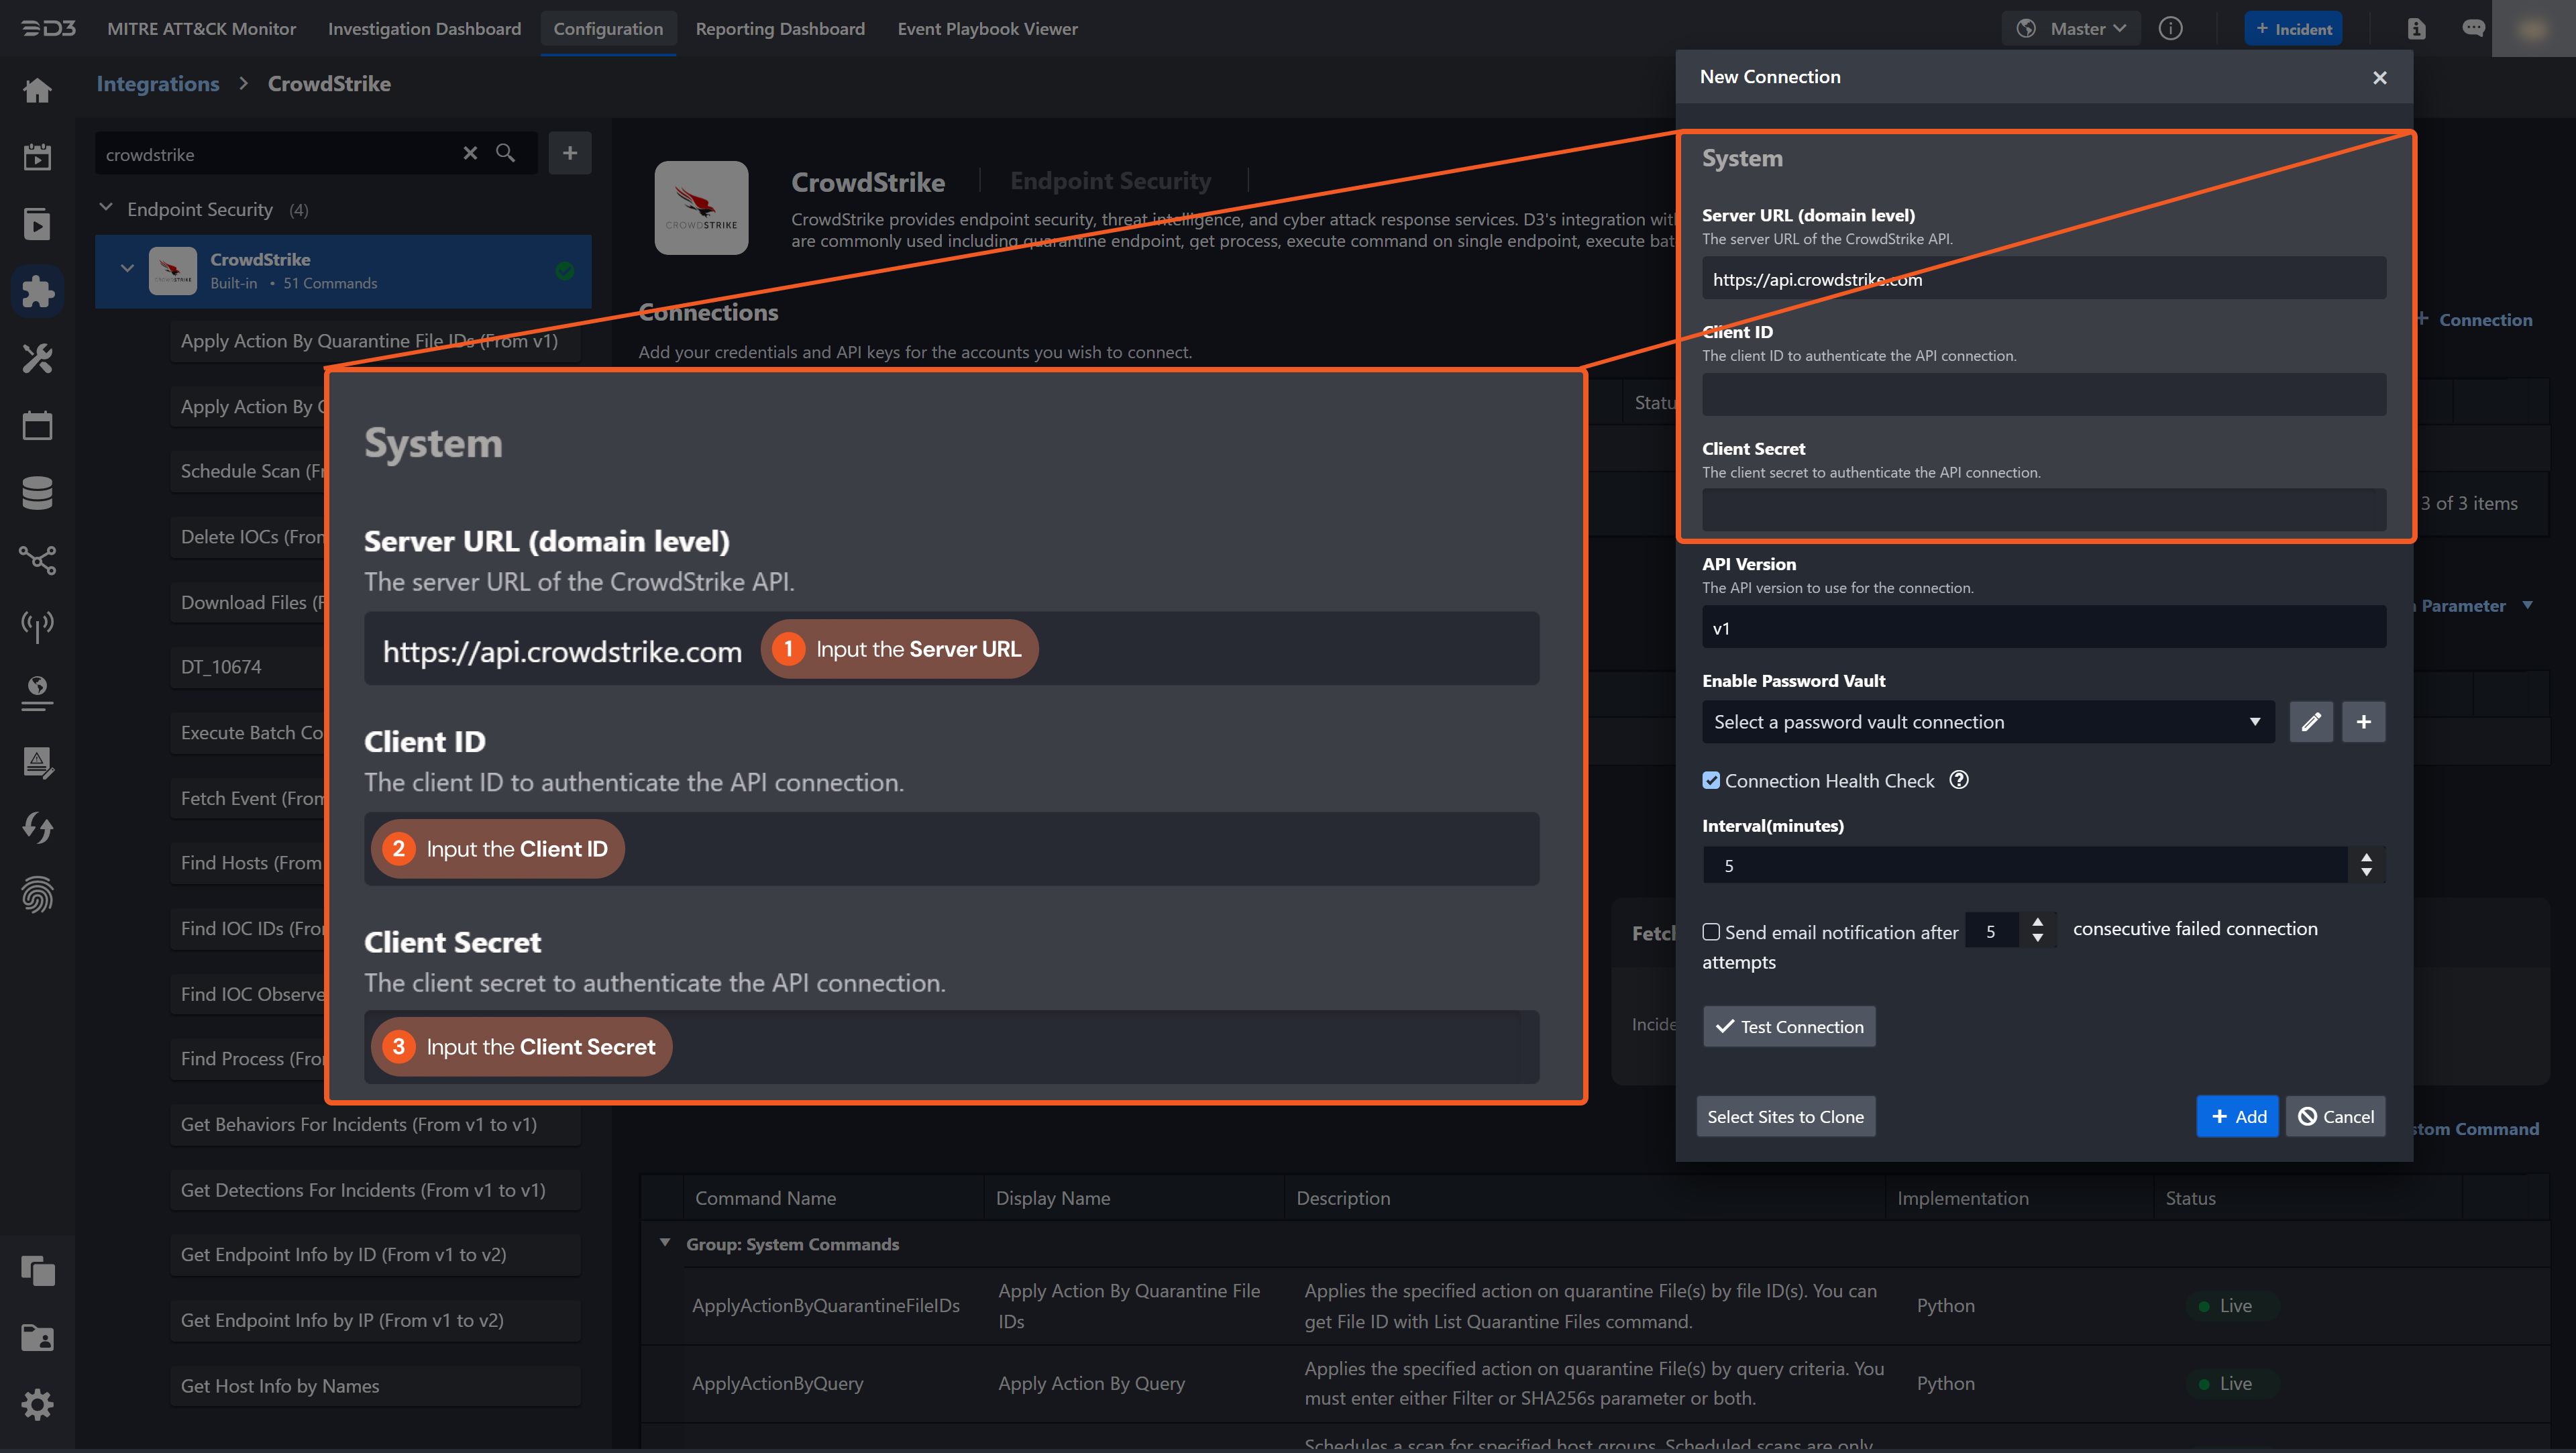Open the document info icon next to the chat bubble

tap(2417, 29)
